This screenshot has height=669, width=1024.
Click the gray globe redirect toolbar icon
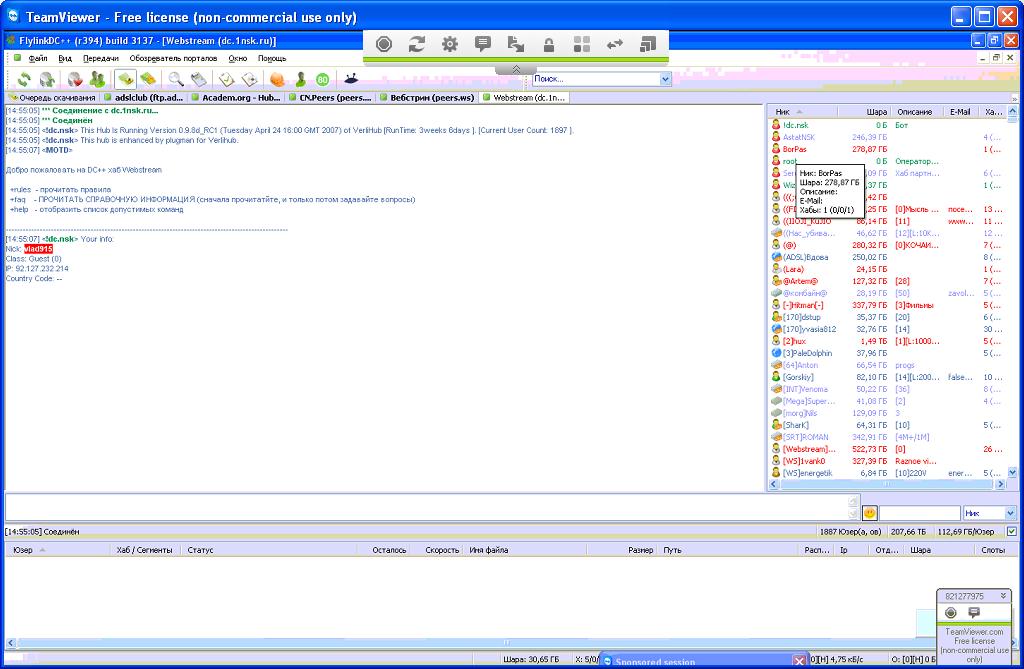coord(48,80)
